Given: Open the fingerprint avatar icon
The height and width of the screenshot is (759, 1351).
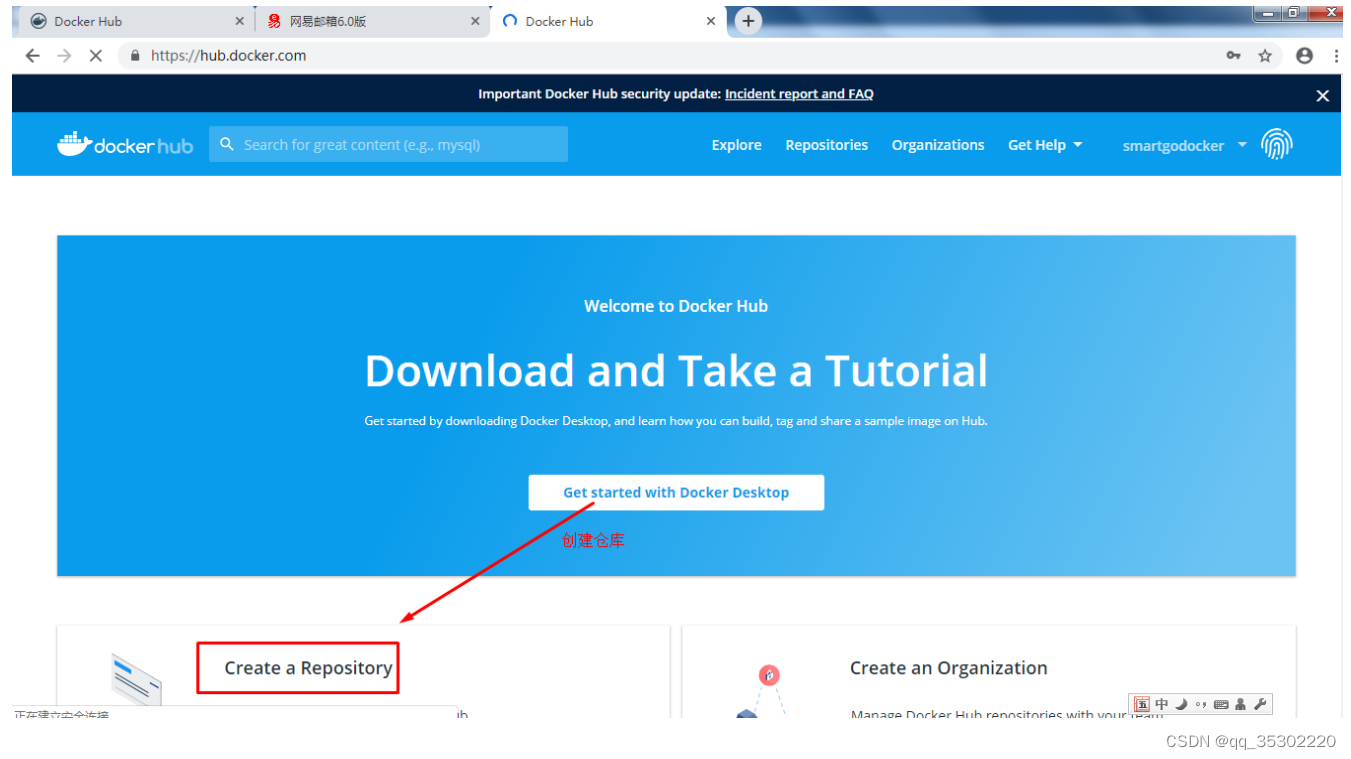Looking at the screenshot, I should point(1277,145).
